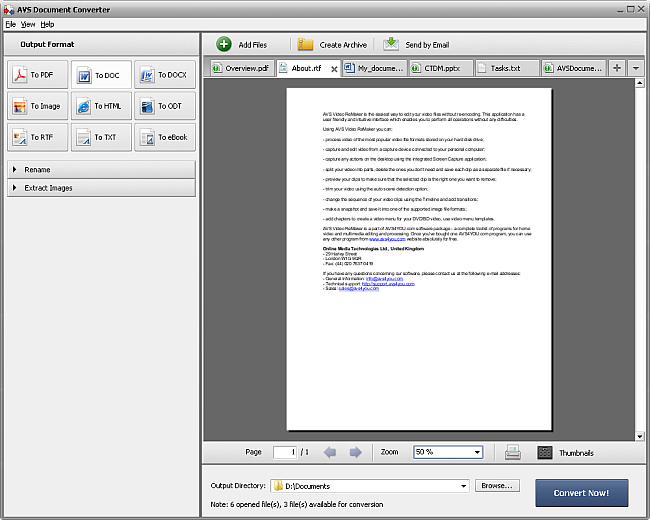The image size is (650, 520).
Task: Switch to the Overview.pdf tab
Action: (240, 68)
